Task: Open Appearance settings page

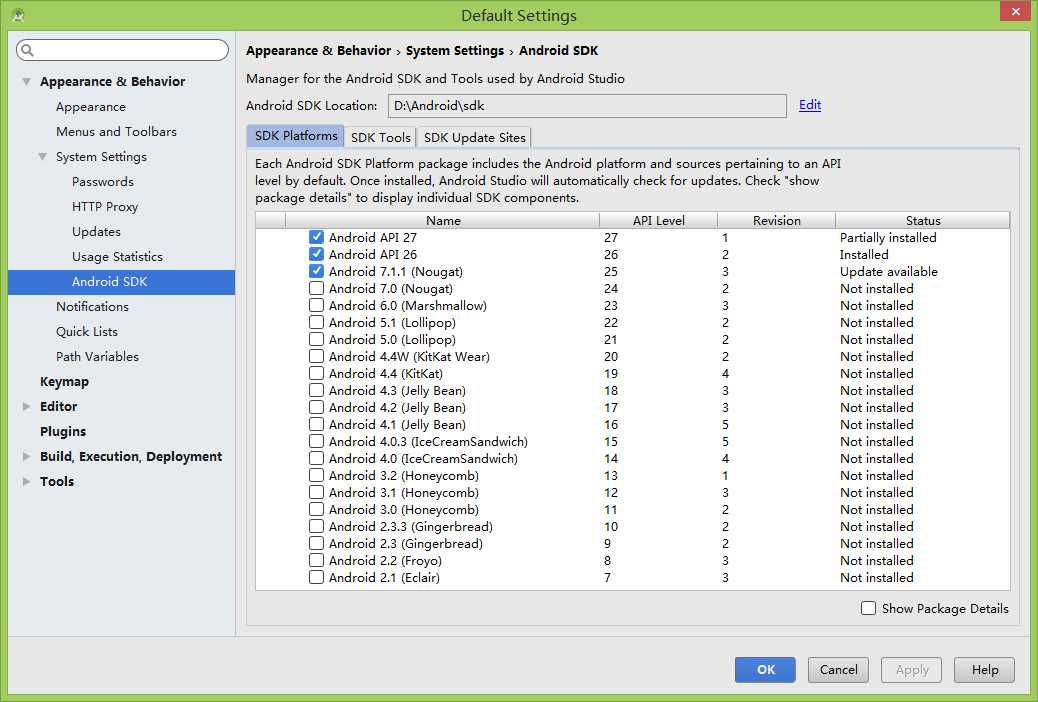Action: [x=91, y=107]
